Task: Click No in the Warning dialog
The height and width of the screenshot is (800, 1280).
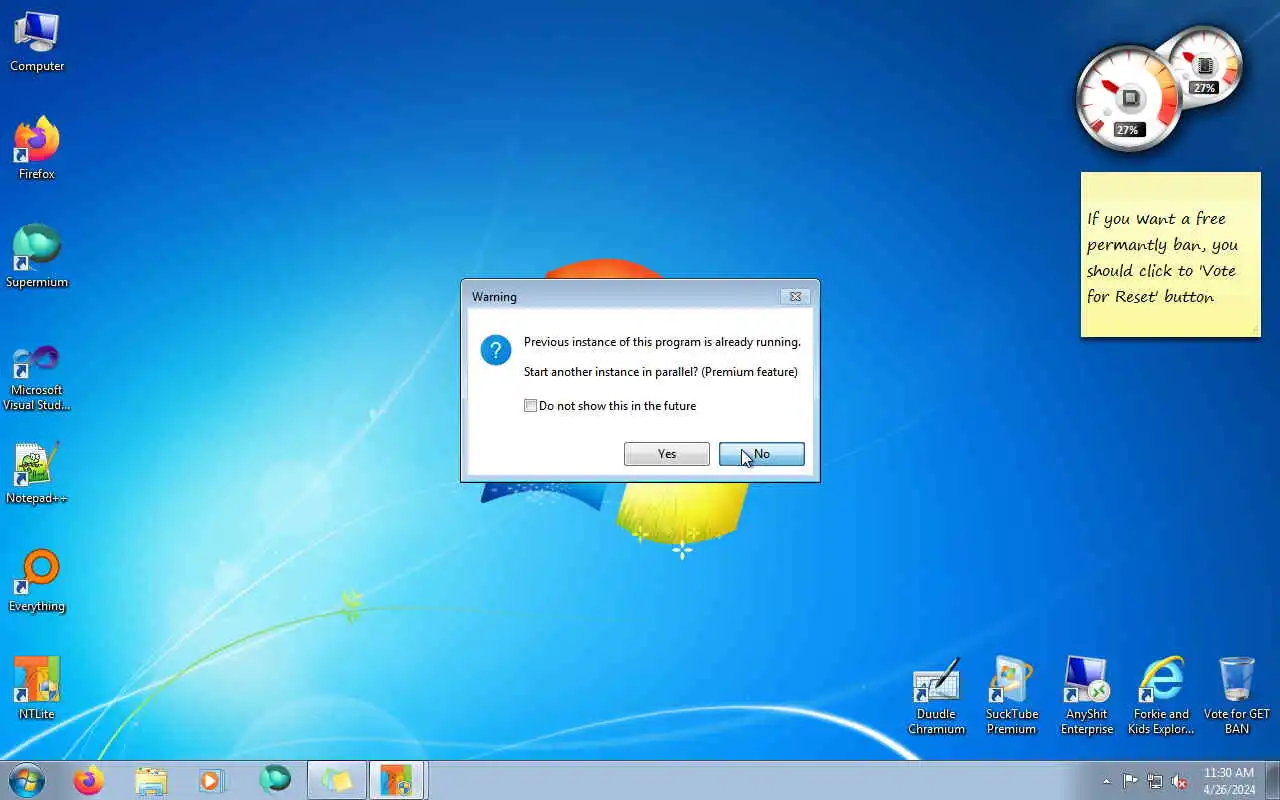Action: [762, 454]
